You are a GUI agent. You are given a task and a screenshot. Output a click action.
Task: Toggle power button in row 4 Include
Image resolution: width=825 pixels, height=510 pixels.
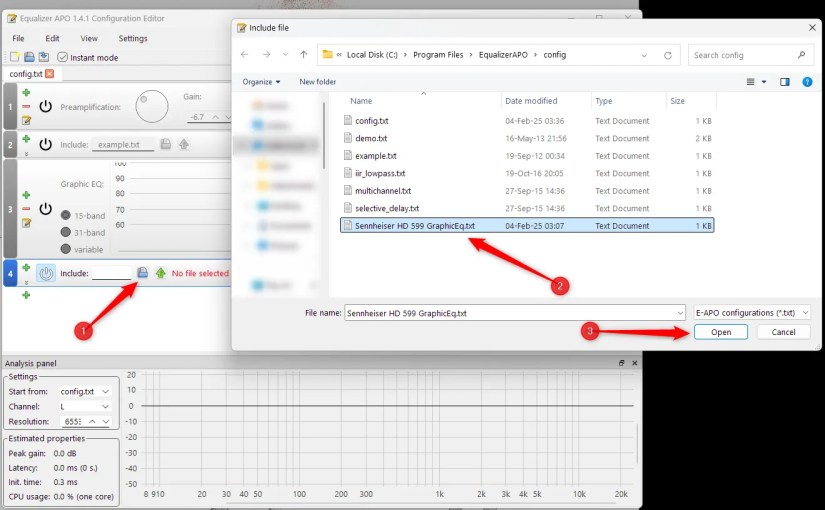click(46, 273)
